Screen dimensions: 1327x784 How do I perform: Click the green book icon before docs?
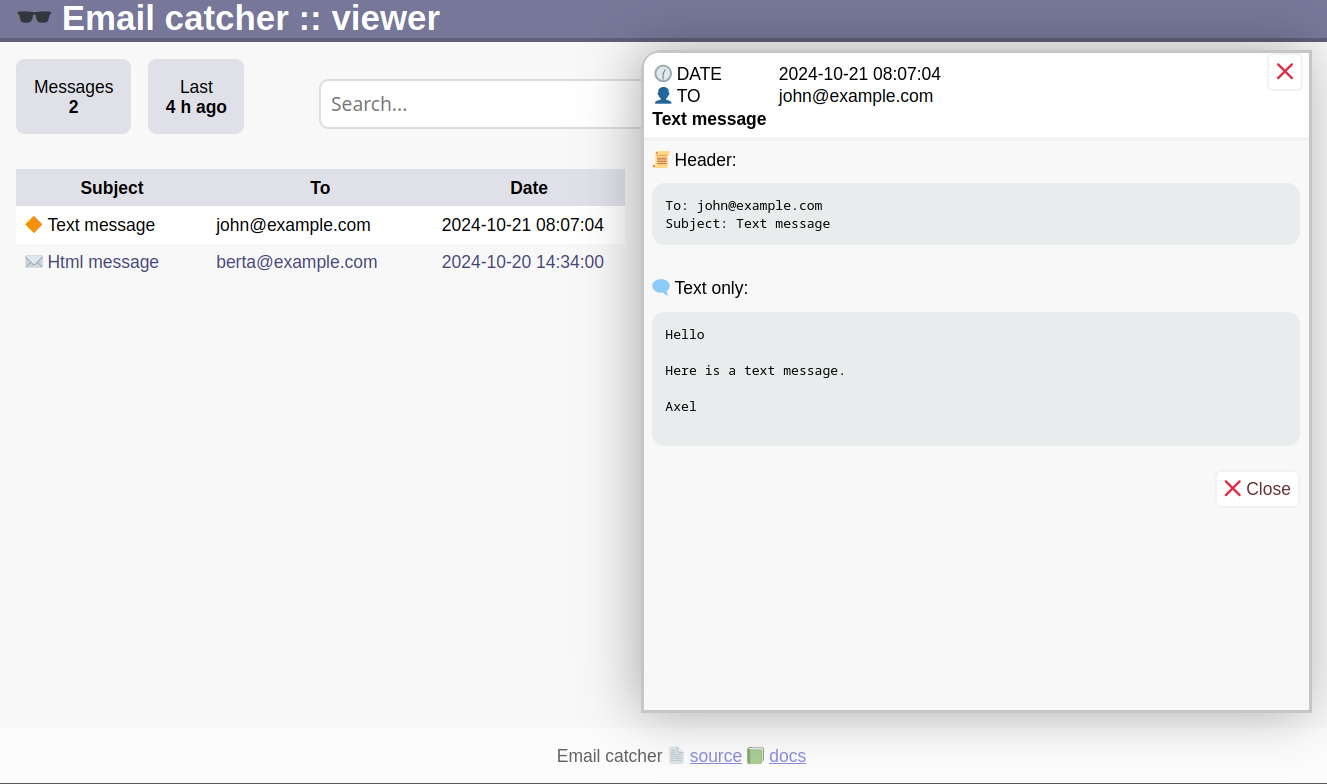(x=756, y=755)
